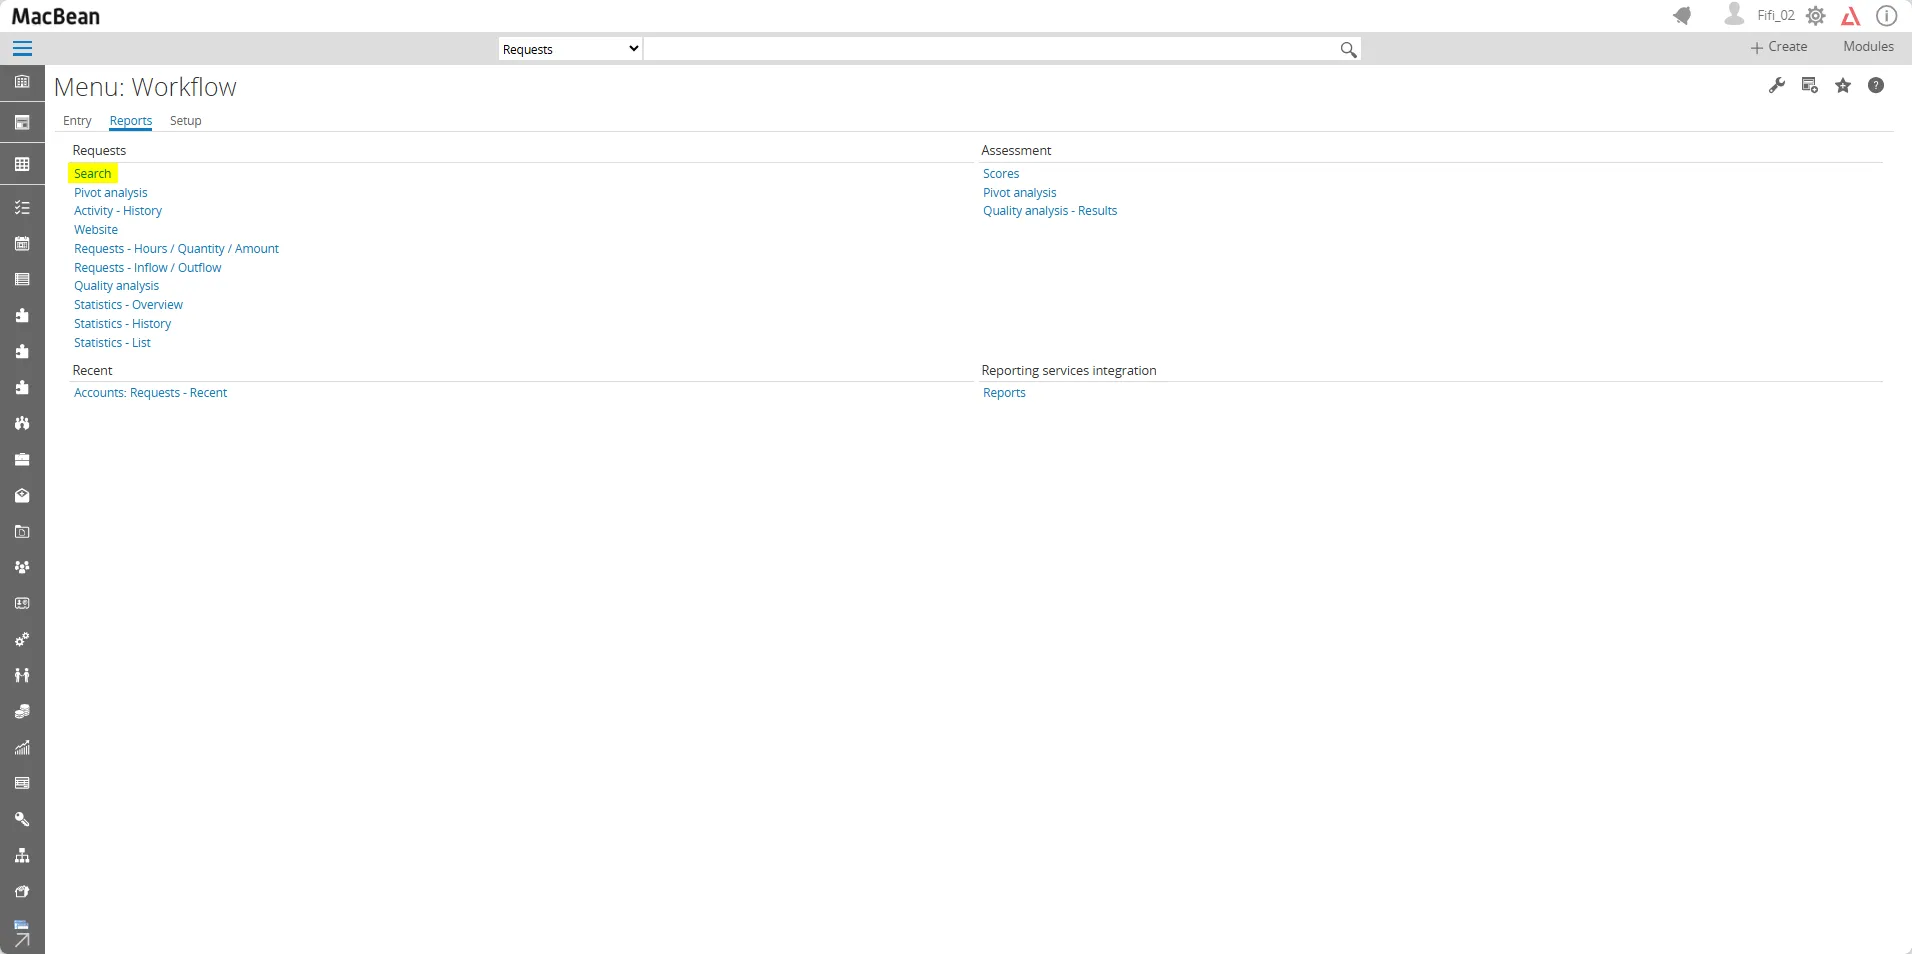Click the key icon in the sidebar
The image size is (1912, 954).
tap(22, 819)
